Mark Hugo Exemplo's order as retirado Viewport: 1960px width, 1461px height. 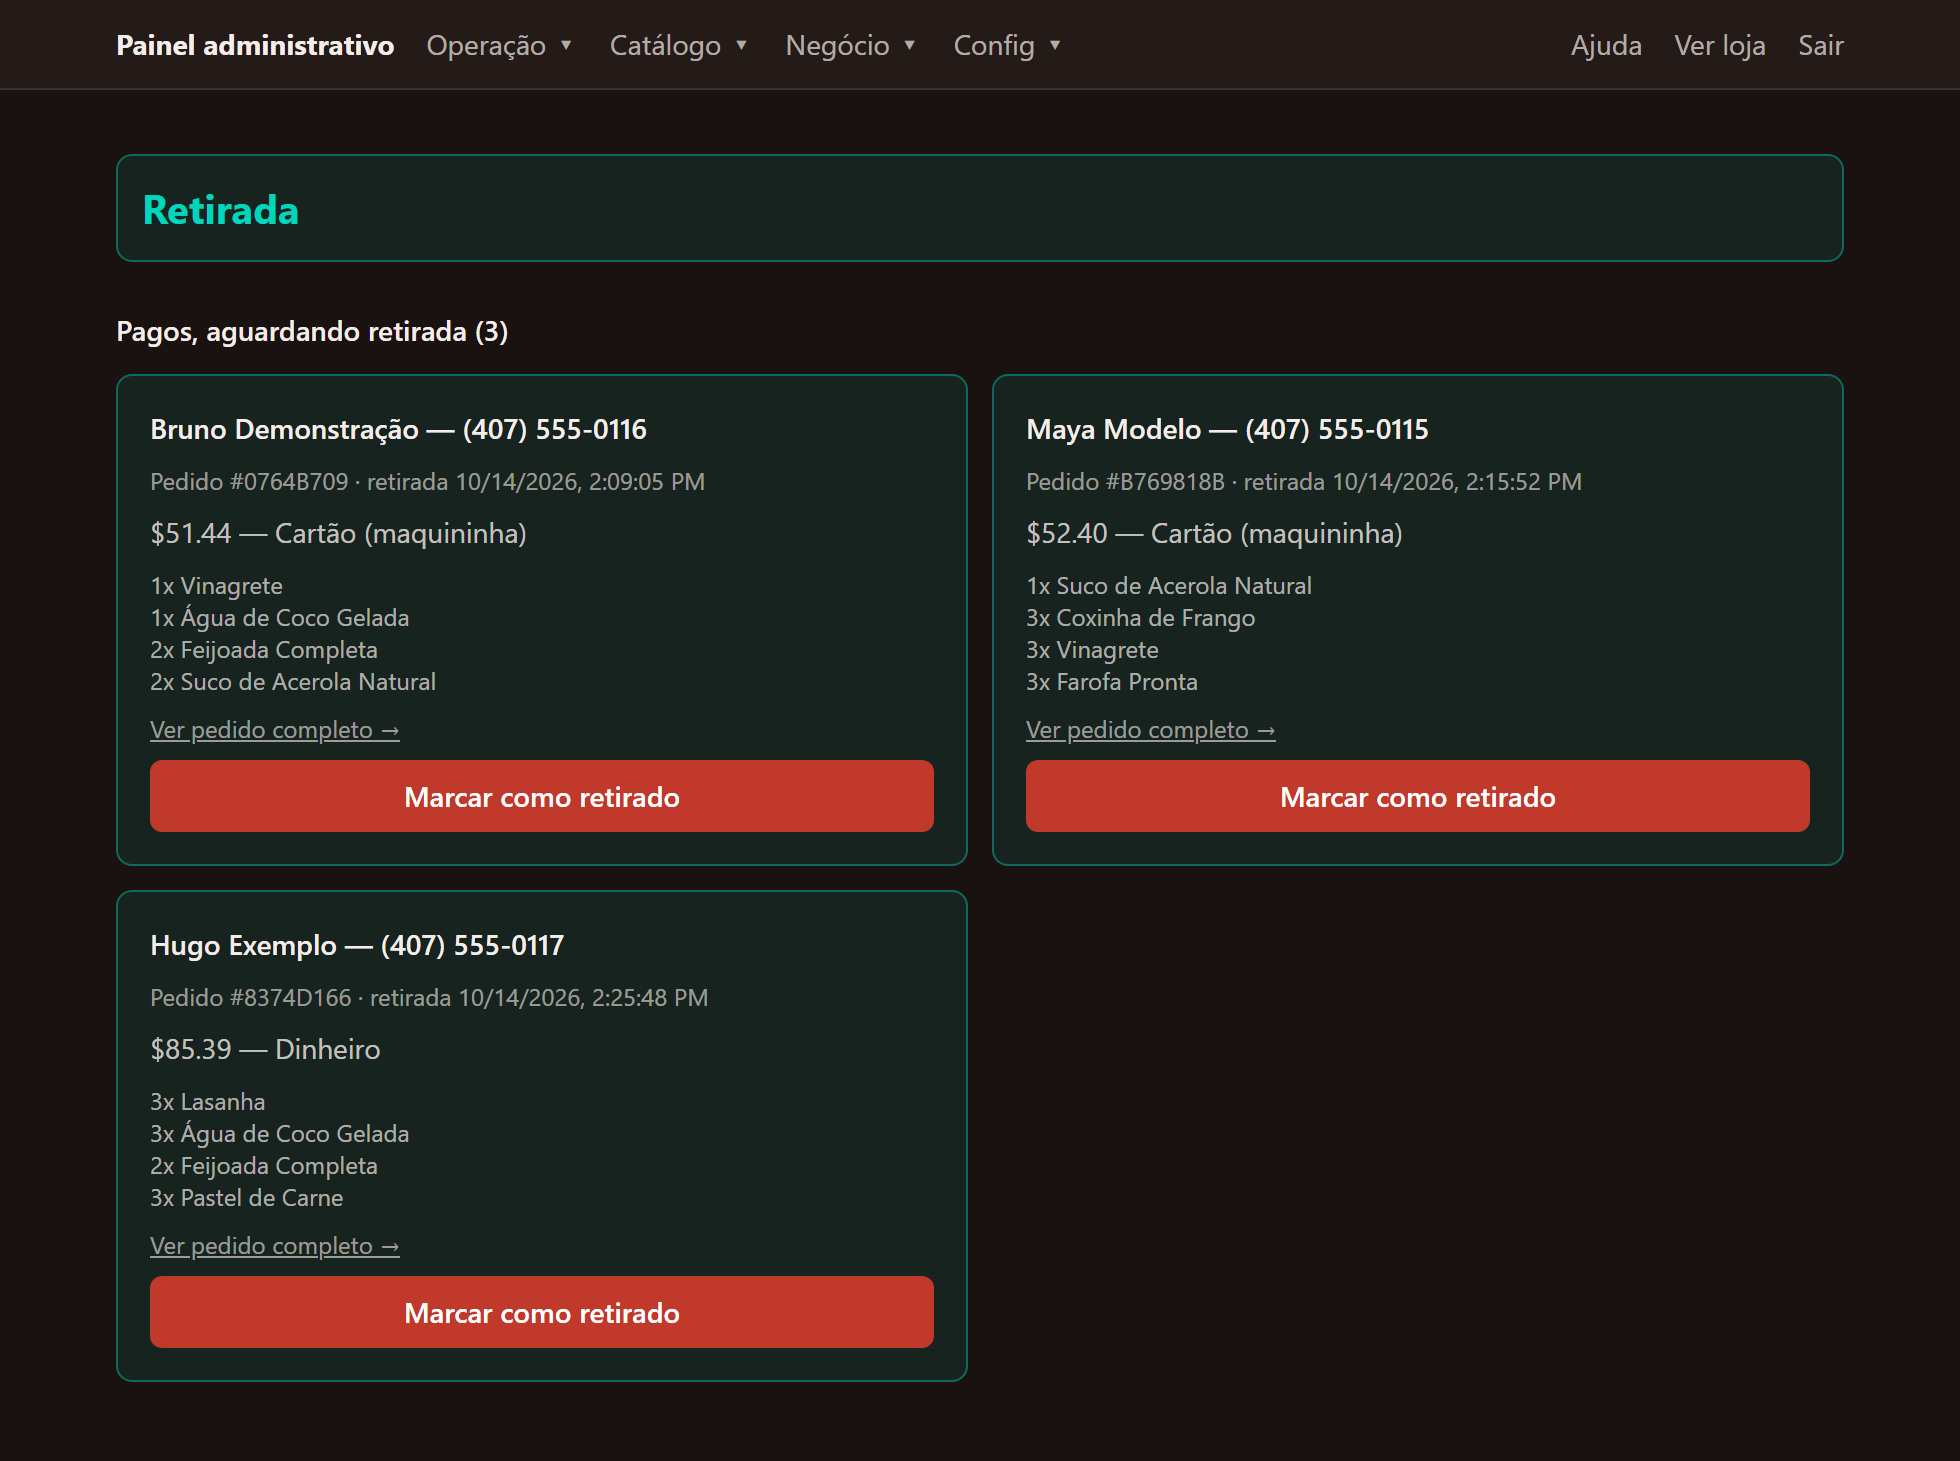click(x=542, y=1312)
